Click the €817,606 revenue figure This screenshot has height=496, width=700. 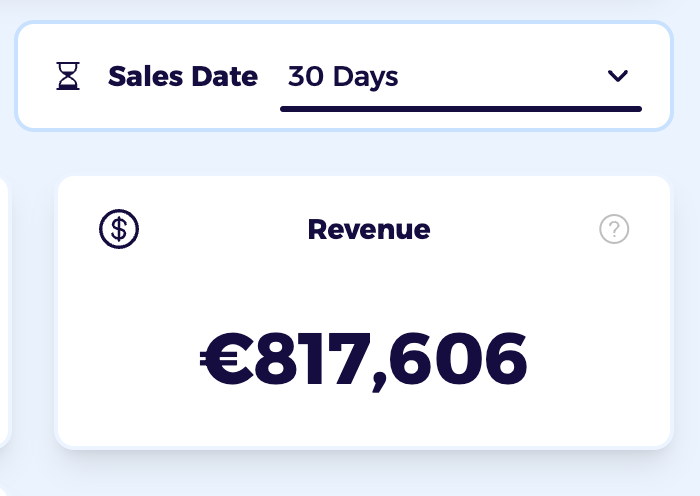pyautogui.click(x=364, y=359)
